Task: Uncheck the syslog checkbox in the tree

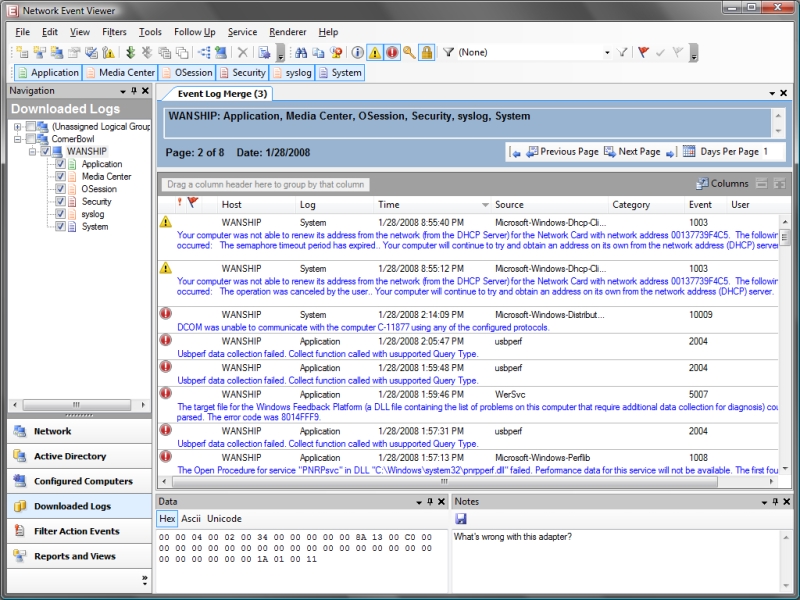Action: [60, 214]
